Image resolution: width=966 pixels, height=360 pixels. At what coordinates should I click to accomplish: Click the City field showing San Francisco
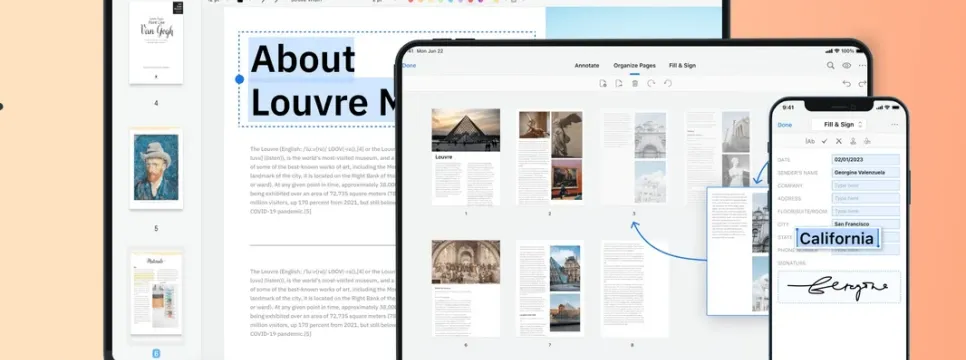866,224
